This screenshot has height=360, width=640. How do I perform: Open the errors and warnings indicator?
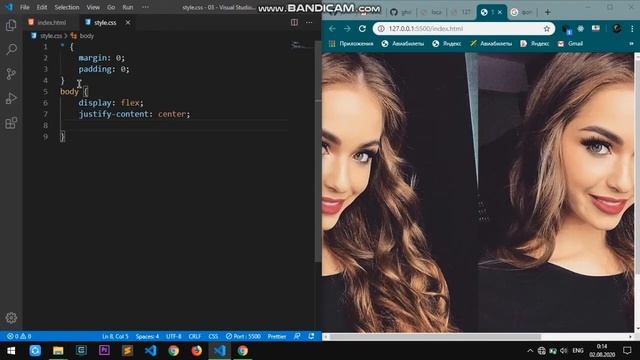pos(19,336)
